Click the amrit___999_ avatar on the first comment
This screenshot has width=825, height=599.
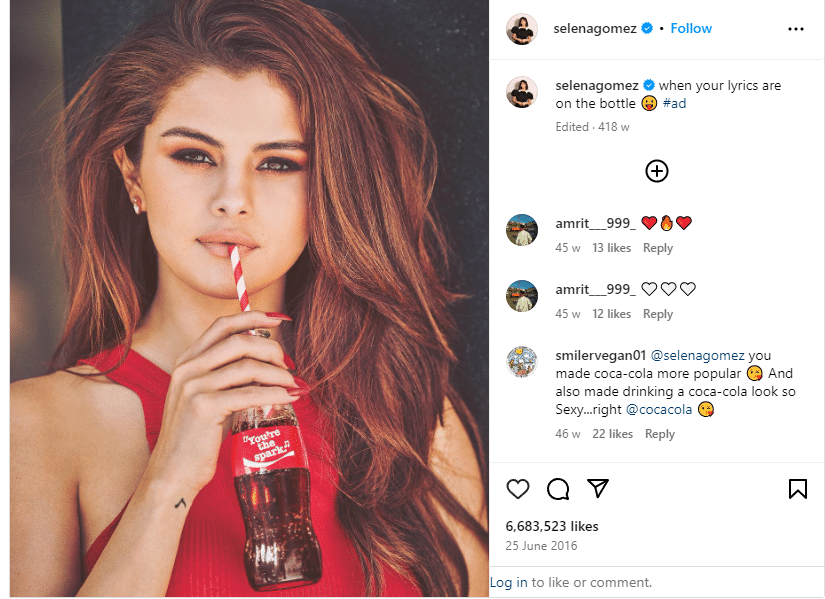click(x=522, y=229)
